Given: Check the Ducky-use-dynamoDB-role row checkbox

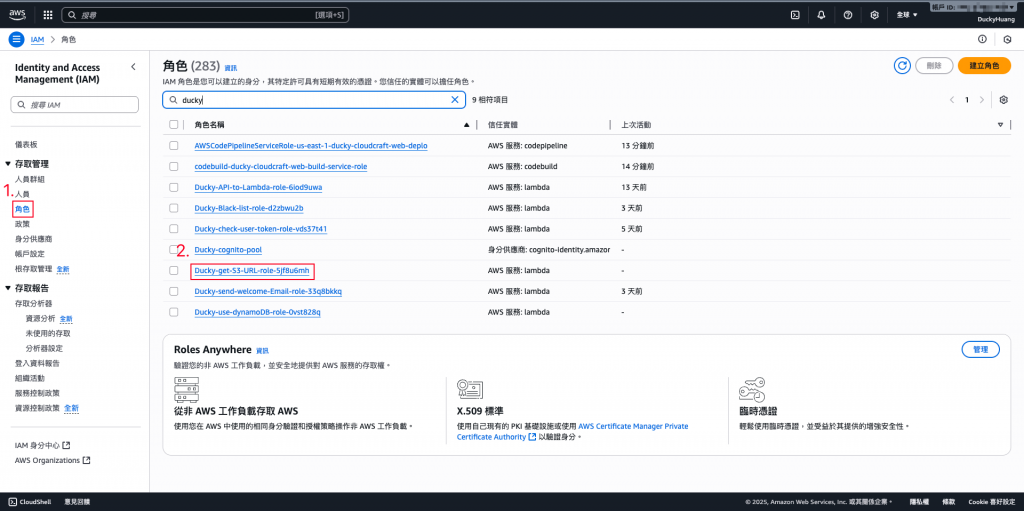Looking at the screenshot, I should tap(174, 312).
